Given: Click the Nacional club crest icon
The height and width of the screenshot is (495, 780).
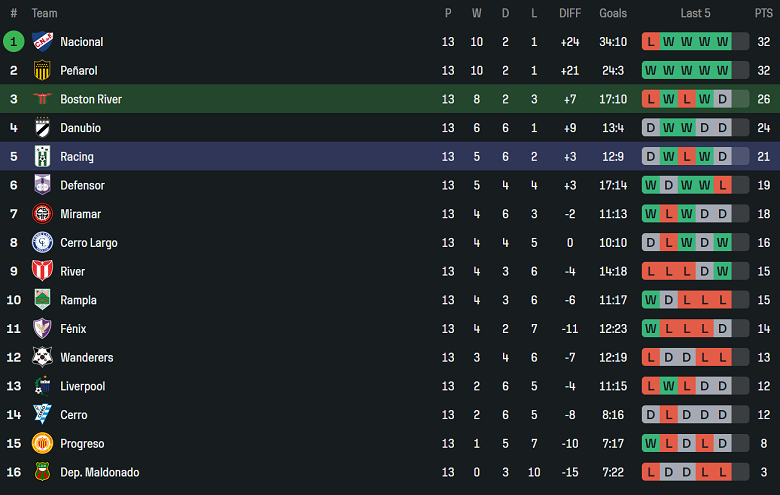Looking at the screenshot, I should [42, 42].
